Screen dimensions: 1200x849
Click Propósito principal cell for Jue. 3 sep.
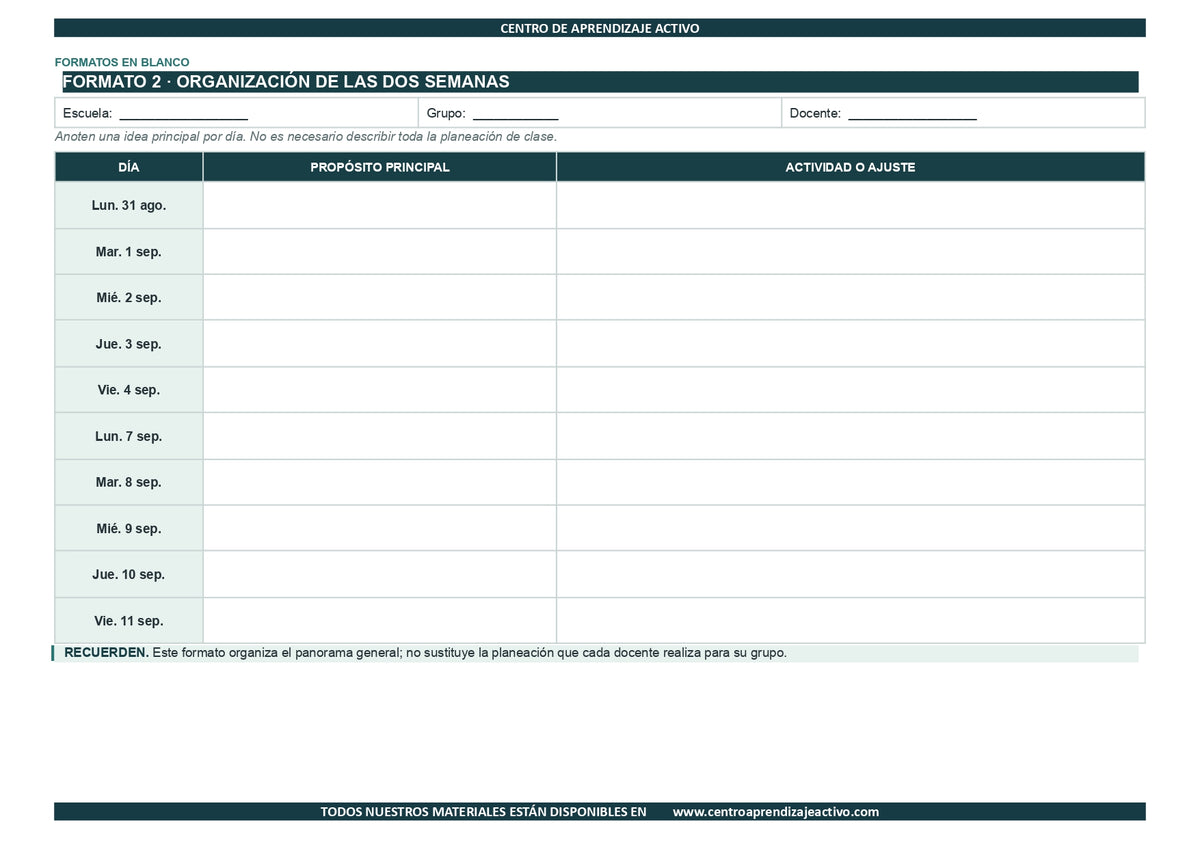click(380, 344)
